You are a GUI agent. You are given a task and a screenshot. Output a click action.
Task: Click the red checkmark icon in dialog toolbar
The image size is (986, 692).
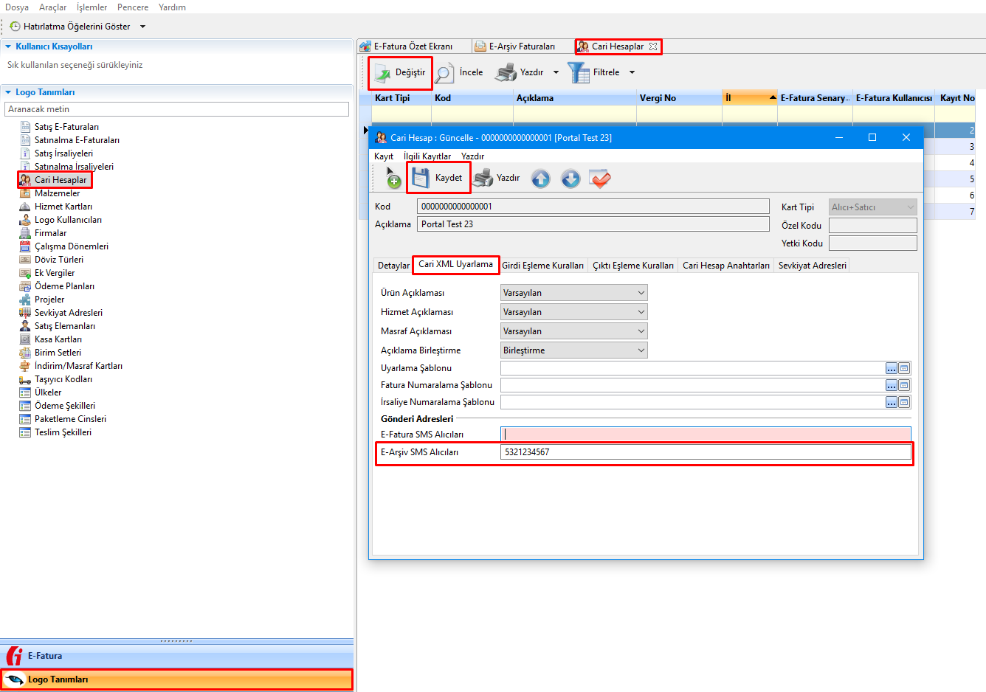[600, 178]
